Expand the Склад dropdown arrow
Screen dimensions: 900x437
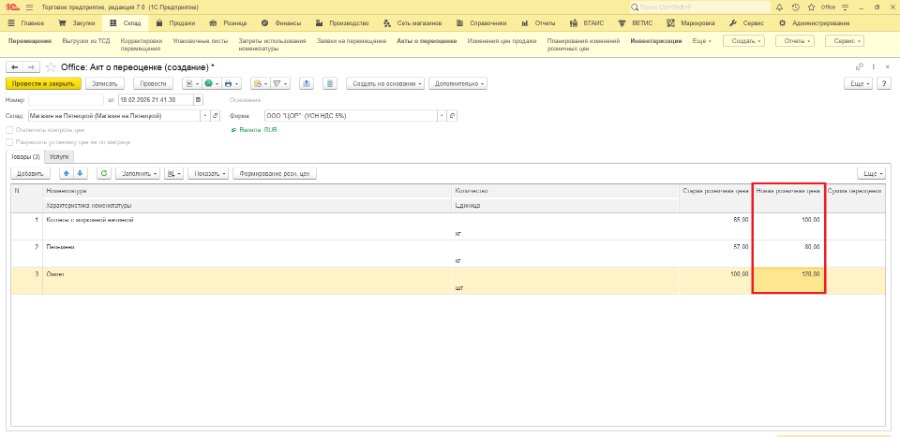pos(206,115)
